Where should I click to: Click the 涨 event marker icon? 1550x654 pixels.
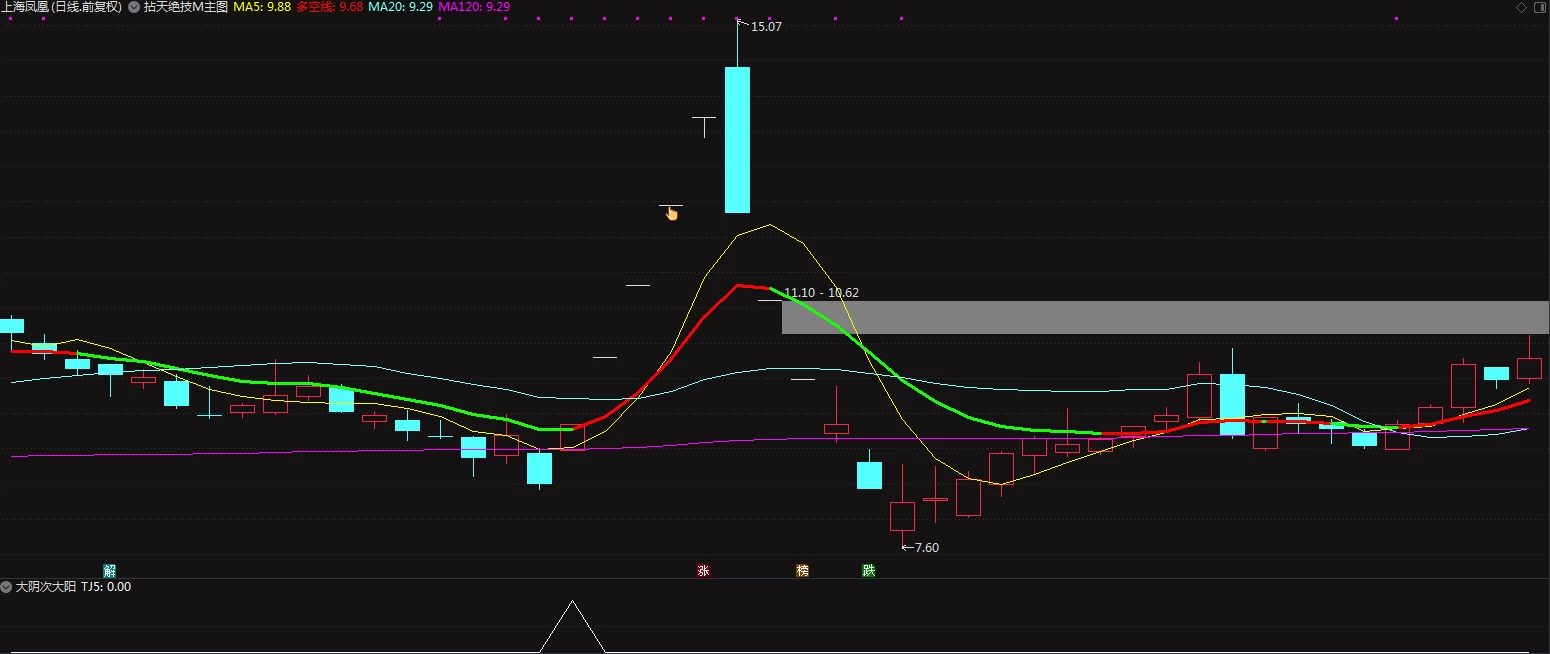(x=703, y=571)
